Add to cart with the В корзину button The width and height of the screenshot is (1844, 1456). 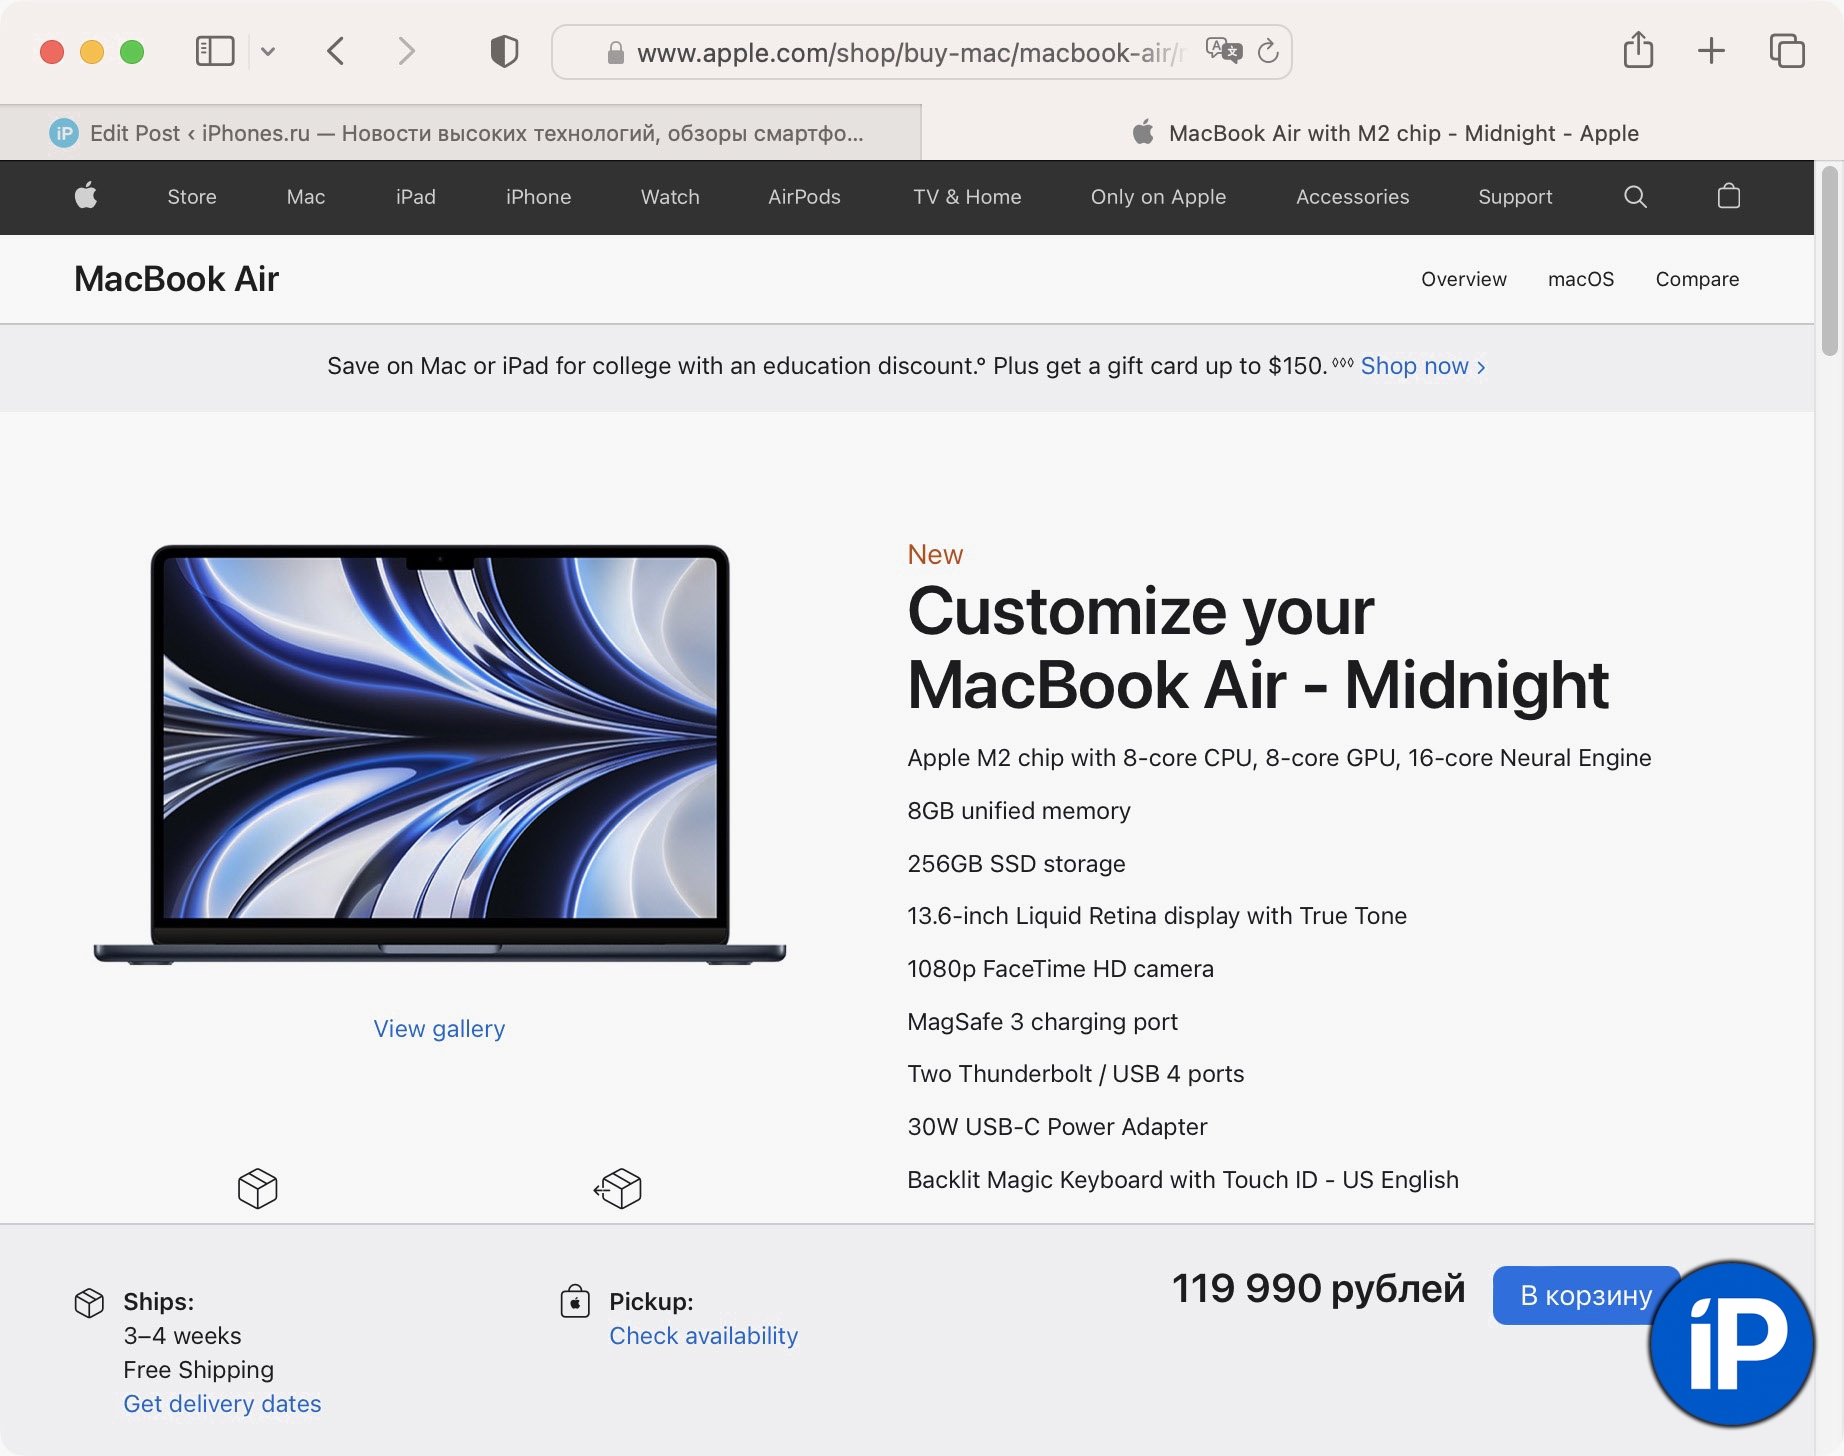[1586, 1295]
